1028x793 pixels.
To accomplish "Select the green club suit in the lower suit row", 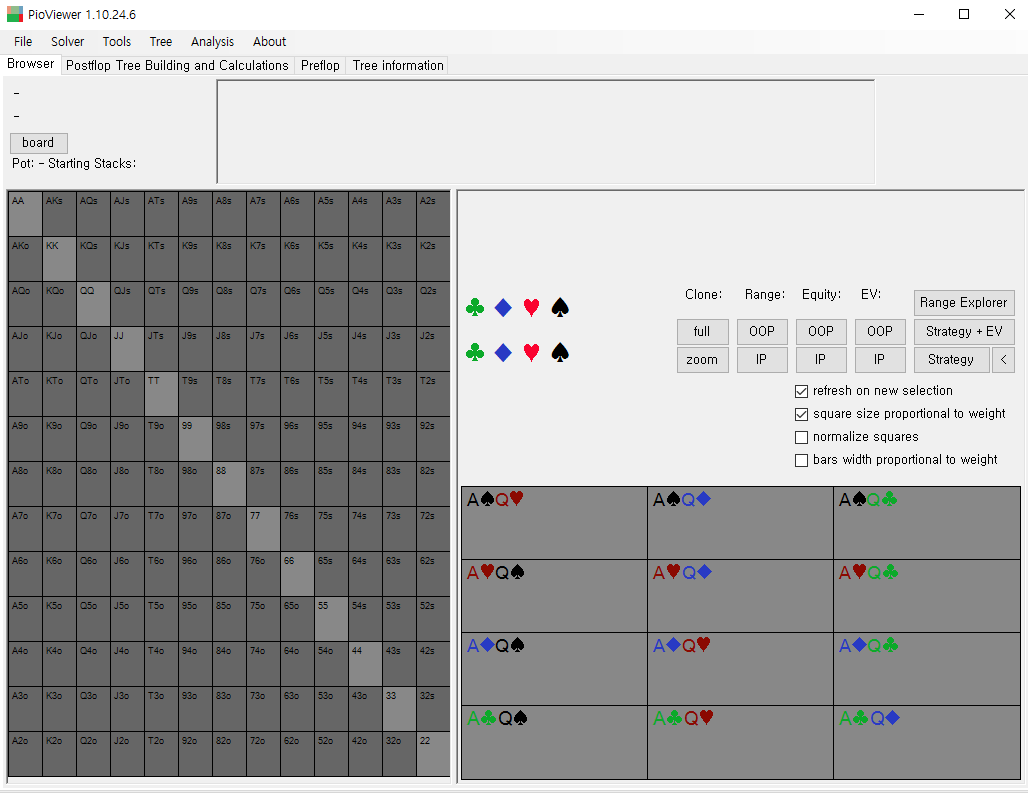I will 475,353.
